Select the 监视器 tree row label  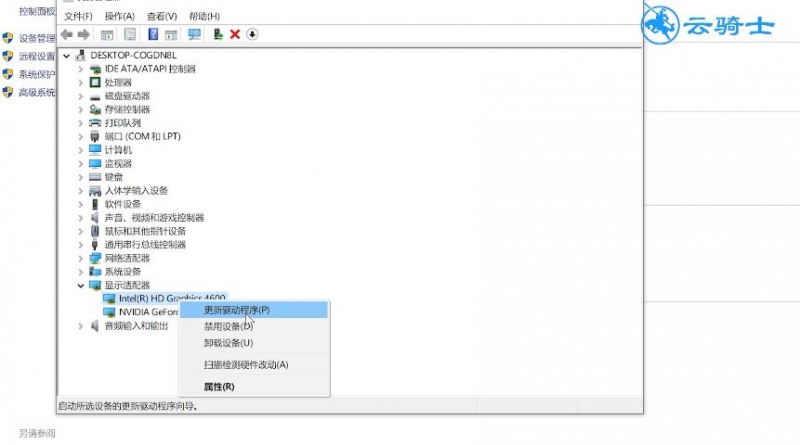(x=118, y=164)
